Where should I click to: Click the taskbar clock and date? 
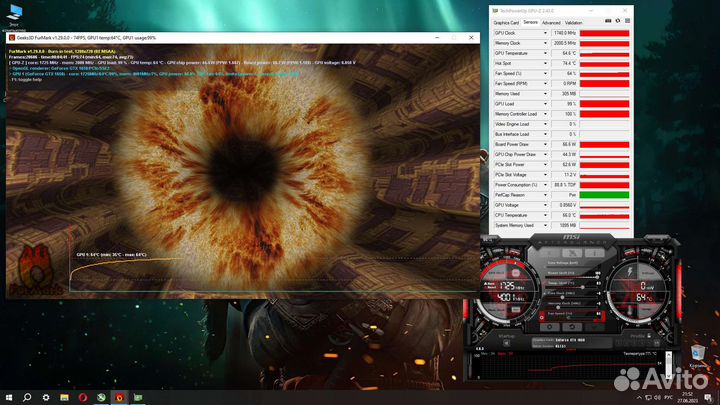(x=687, y=397)
